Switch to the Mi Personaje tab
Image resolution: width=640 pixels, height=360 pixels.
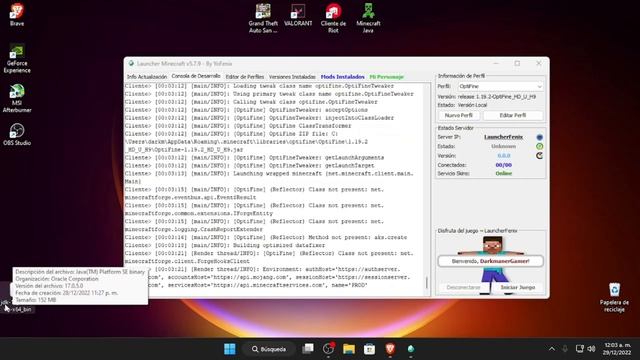point(387,77)
